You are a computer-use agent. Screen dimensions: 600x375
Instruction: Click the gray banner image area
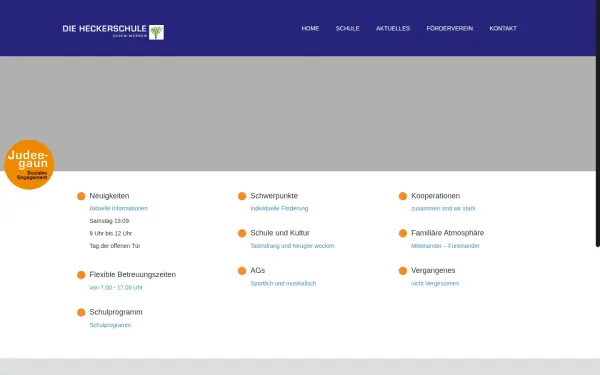(298, 114)
